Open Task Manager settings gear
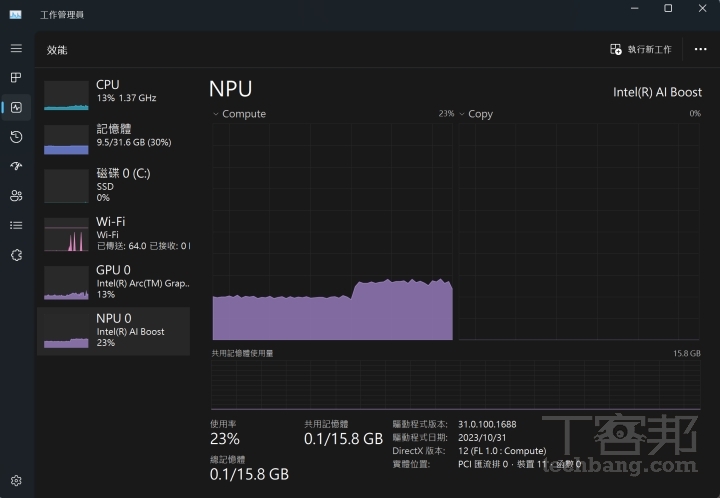The image size is (720, 498). tap(16, 481)
